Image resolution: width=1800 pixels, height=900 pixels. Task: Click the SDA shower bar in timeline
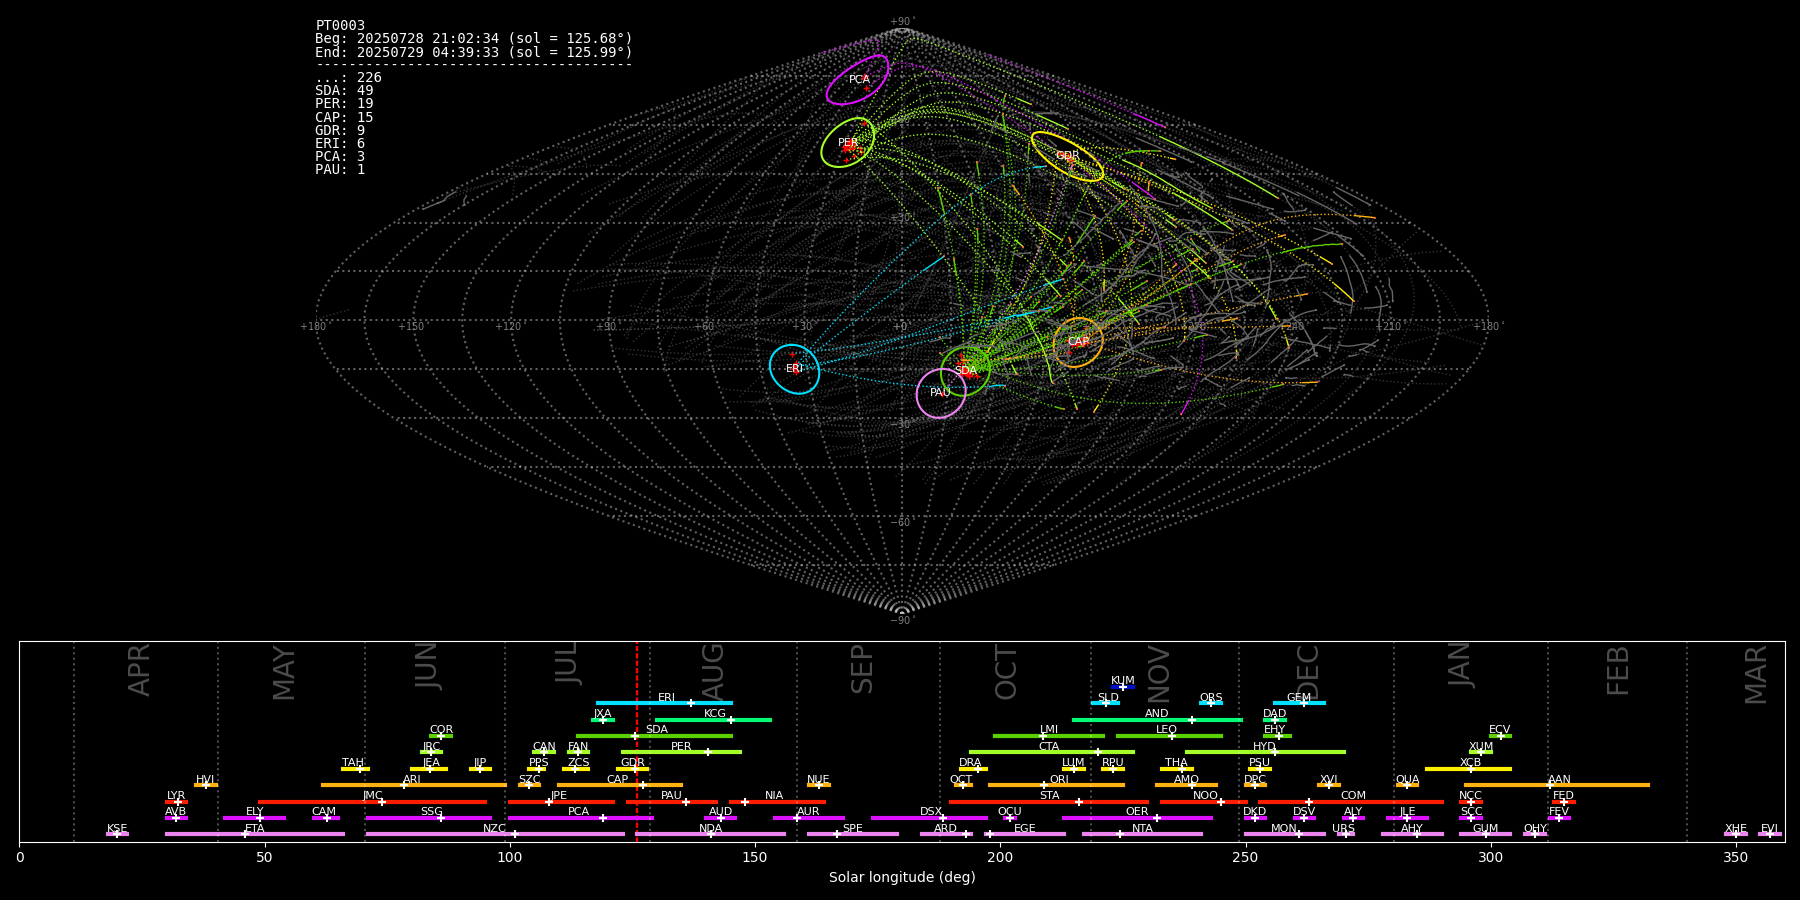coord(654,736)
